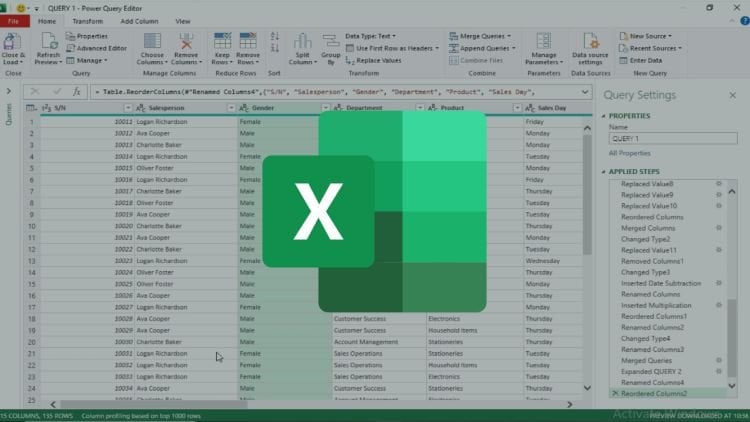The width and height of the screenshot is (750, 422).
Task: Expand the Queries pane chevron
Action: (x=9, y=91)
